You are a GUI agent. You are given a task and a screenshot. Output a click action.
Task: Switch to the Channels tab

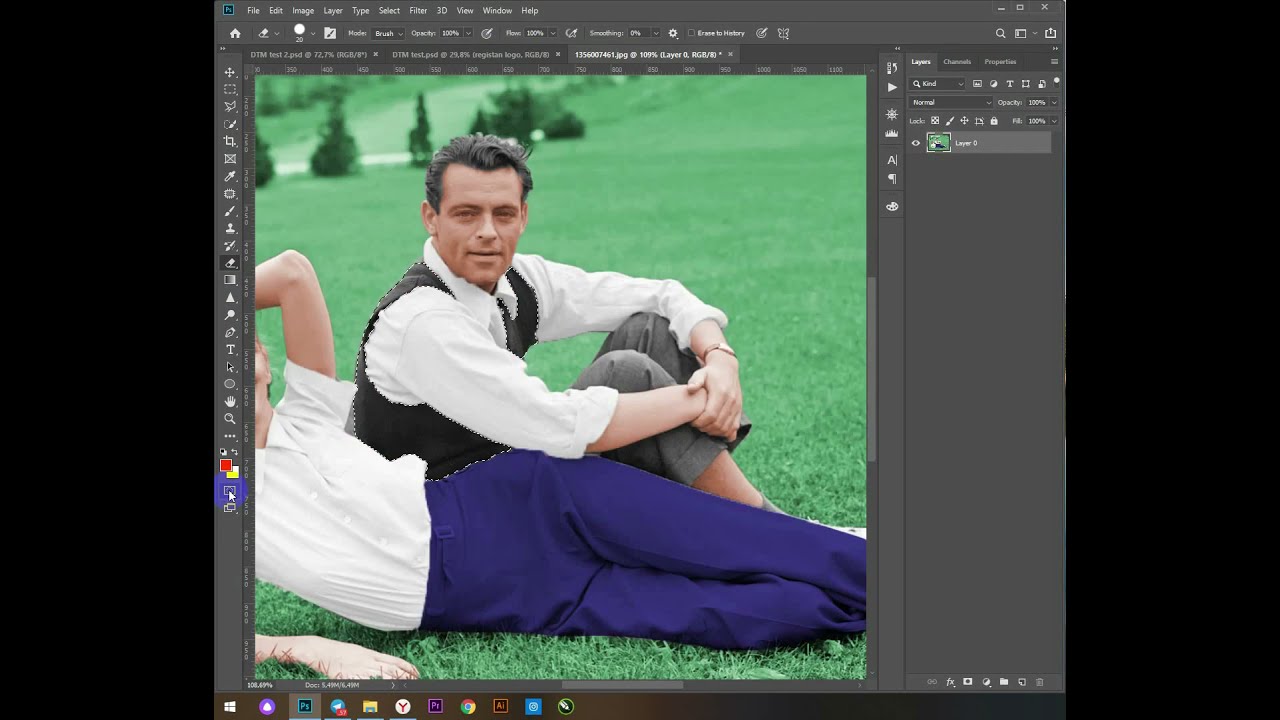click(956, 62)
